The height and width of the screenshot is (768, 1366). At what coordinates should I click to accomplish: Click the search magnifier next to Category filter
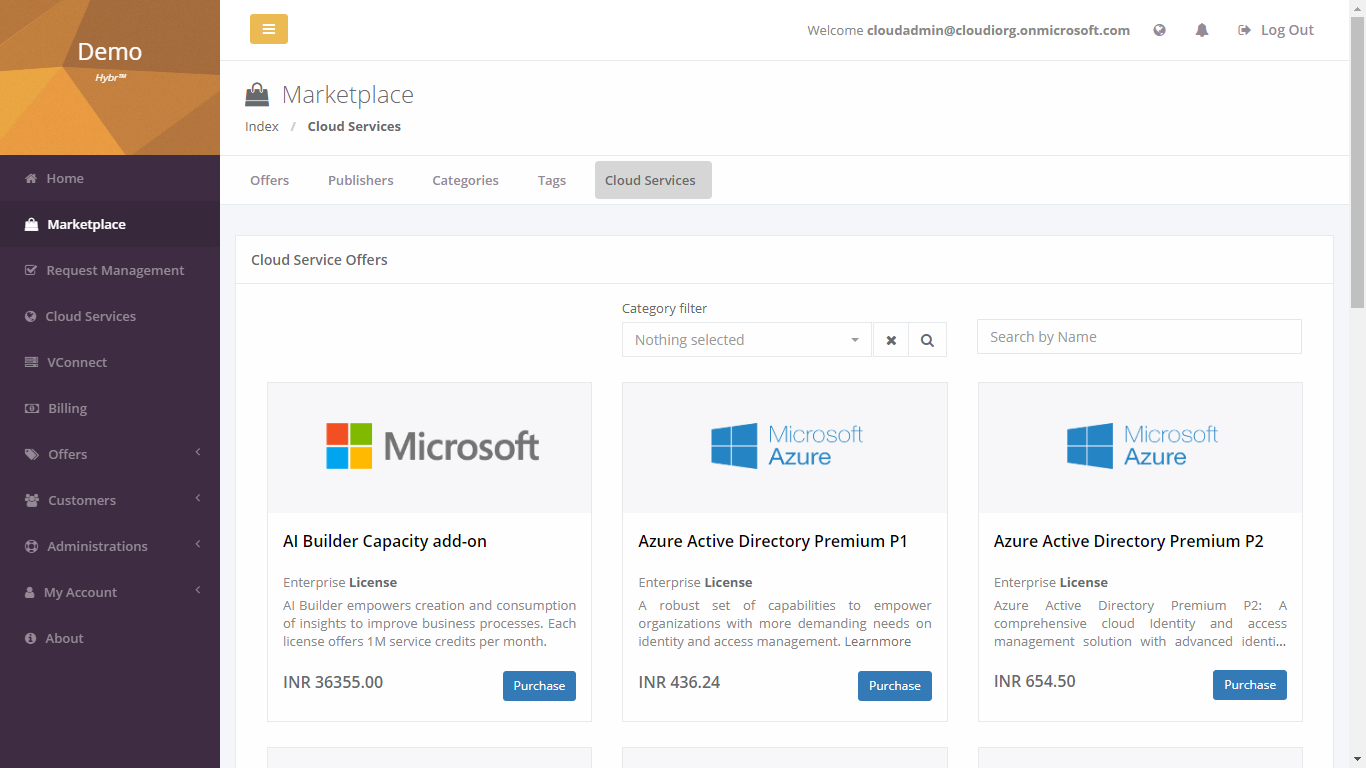coord(927,339)
